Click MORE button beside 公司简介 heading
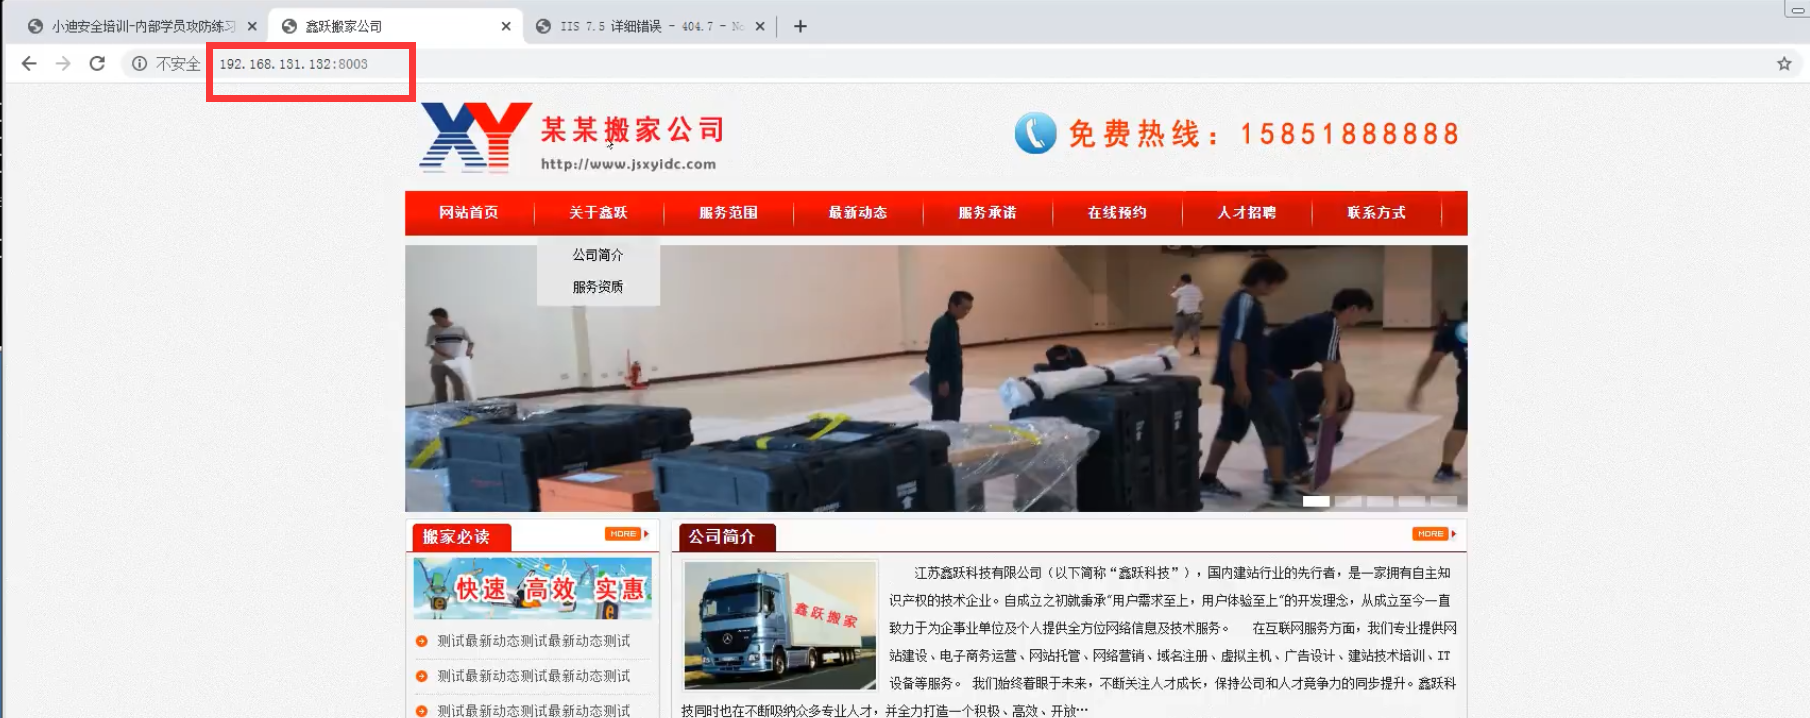This screenshot has height=718, width=1810. click(x=1433, y=534)
